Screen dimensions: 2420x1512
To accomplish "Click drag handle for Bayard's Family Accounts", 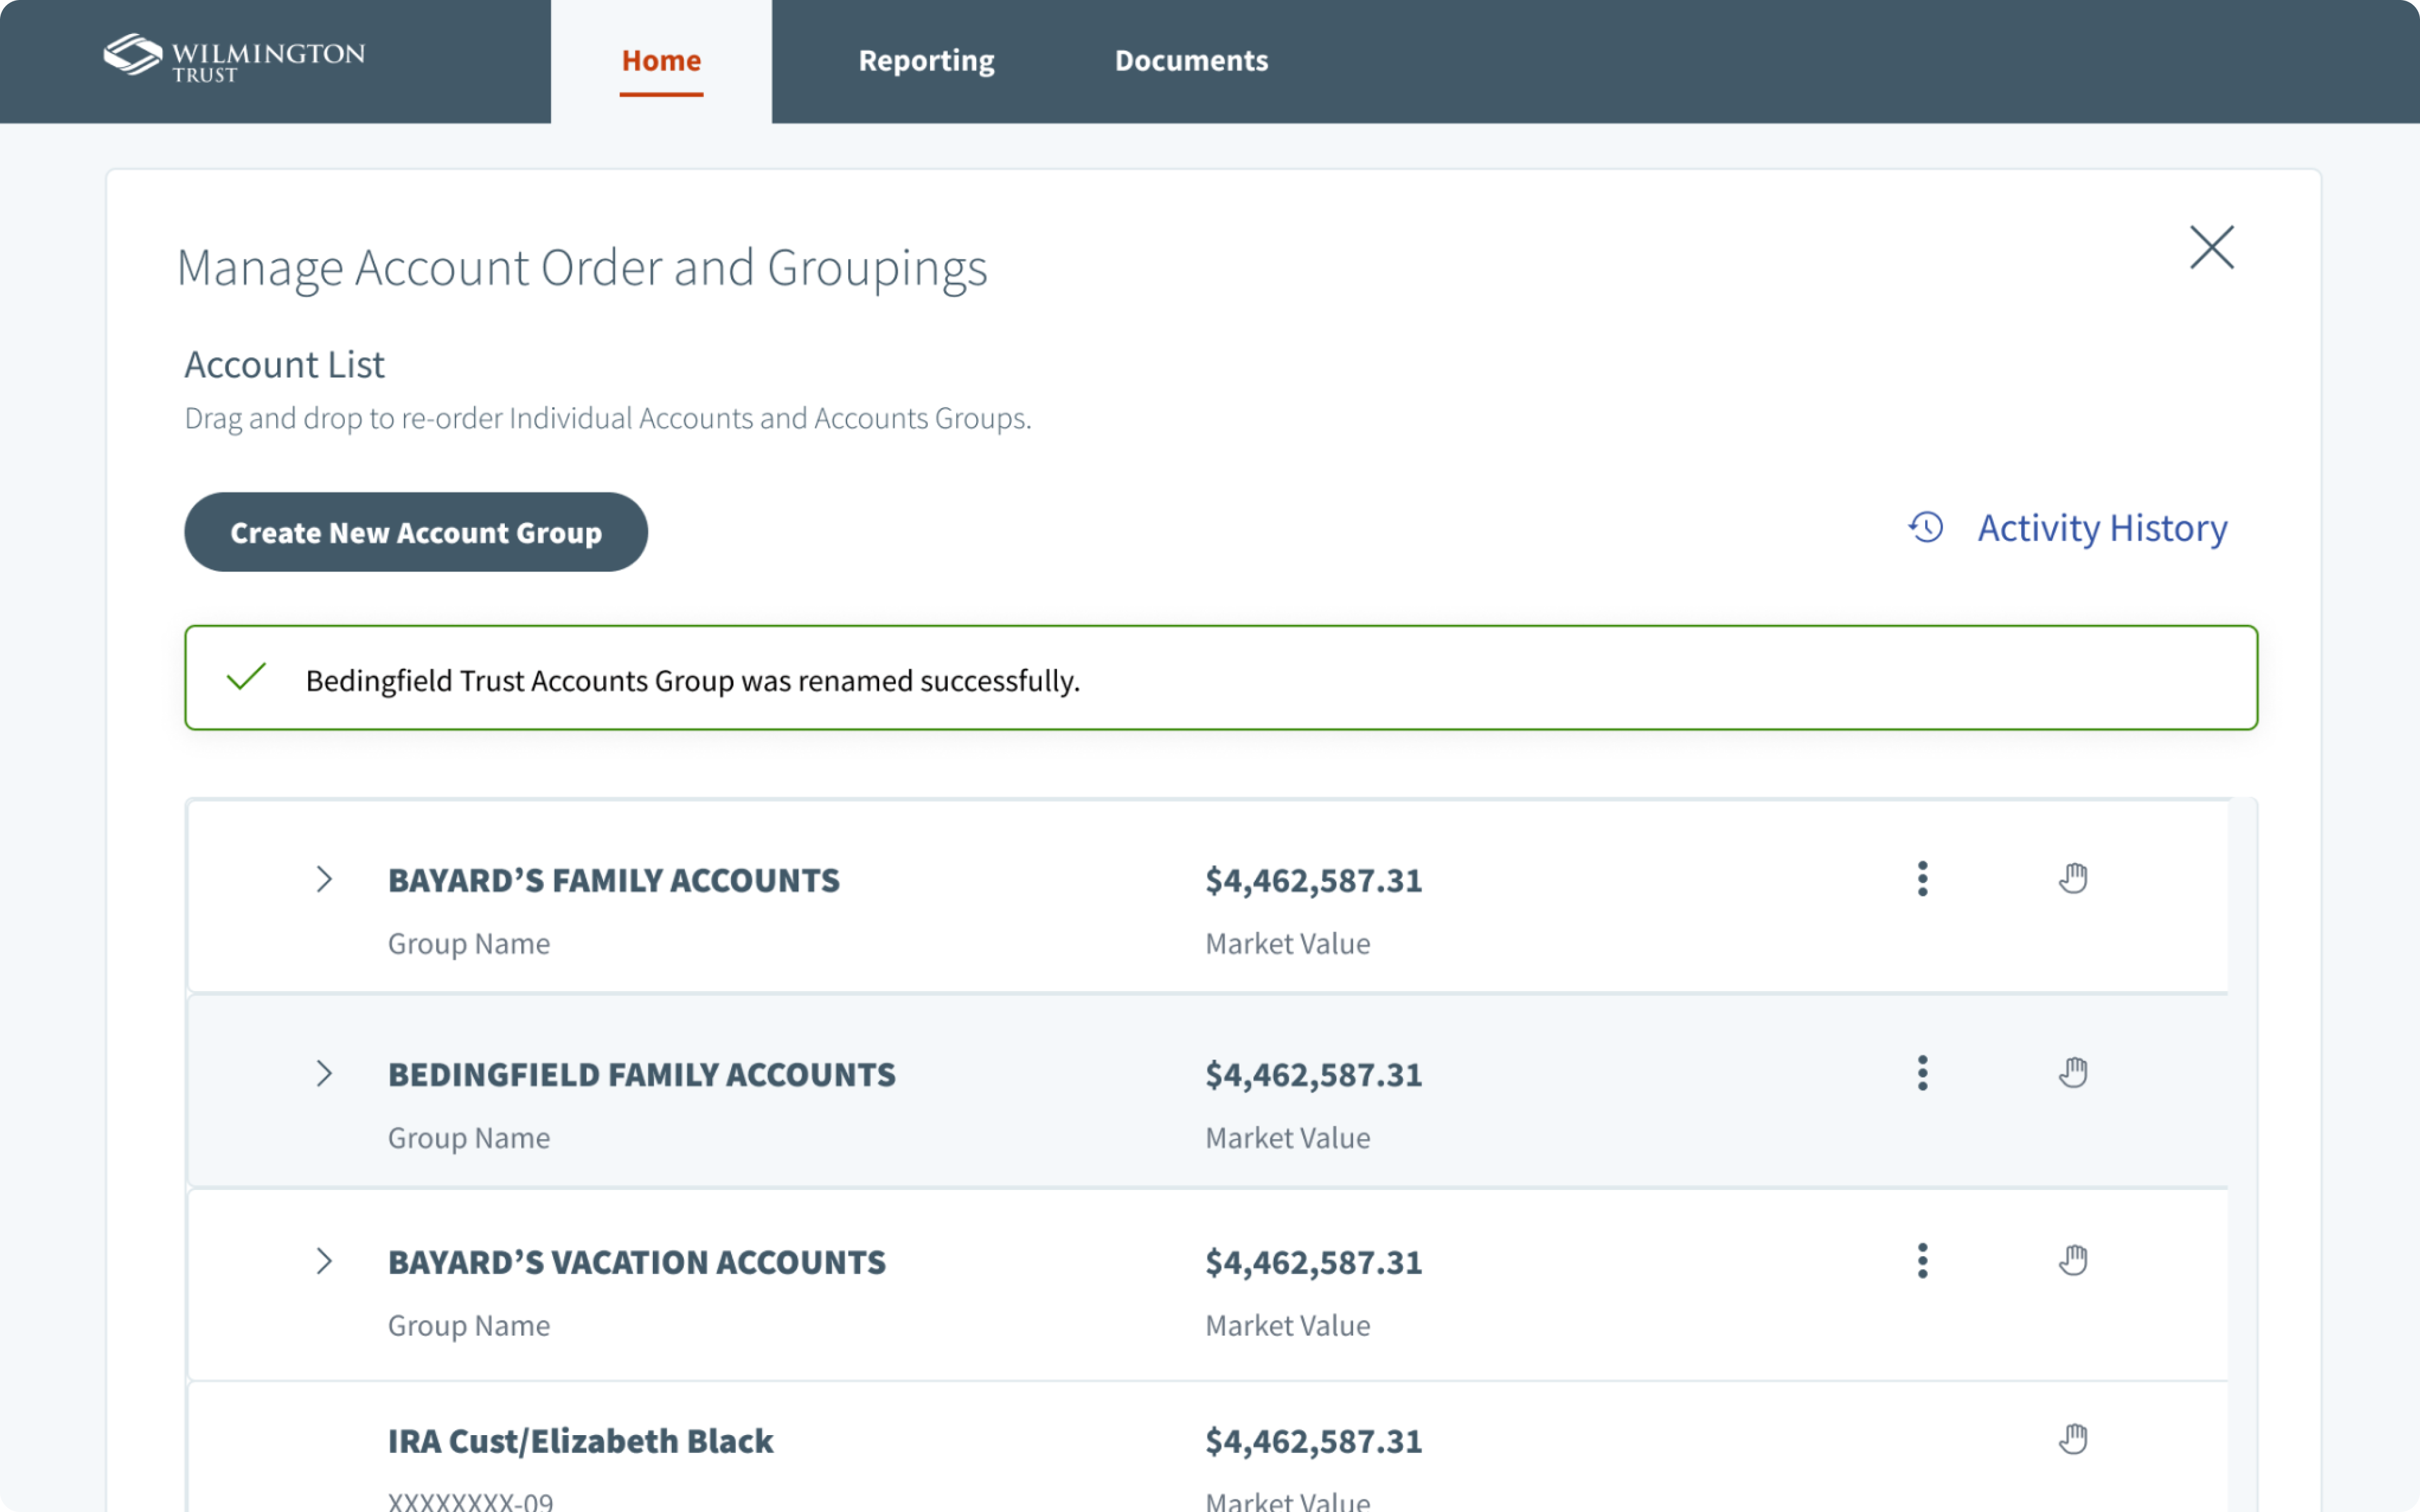I will pyautogui.click(x=2073, y=878).
